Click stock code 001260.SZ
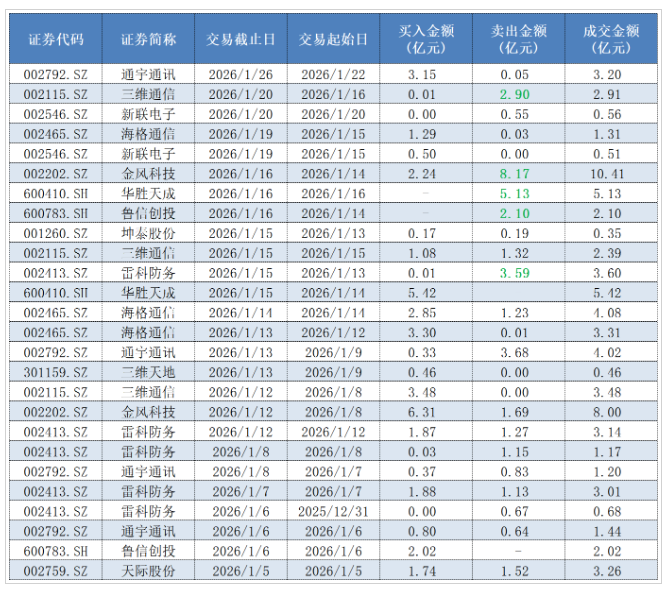Image resolution: width=668 pixels, height=591 pixels. [56, 232]
